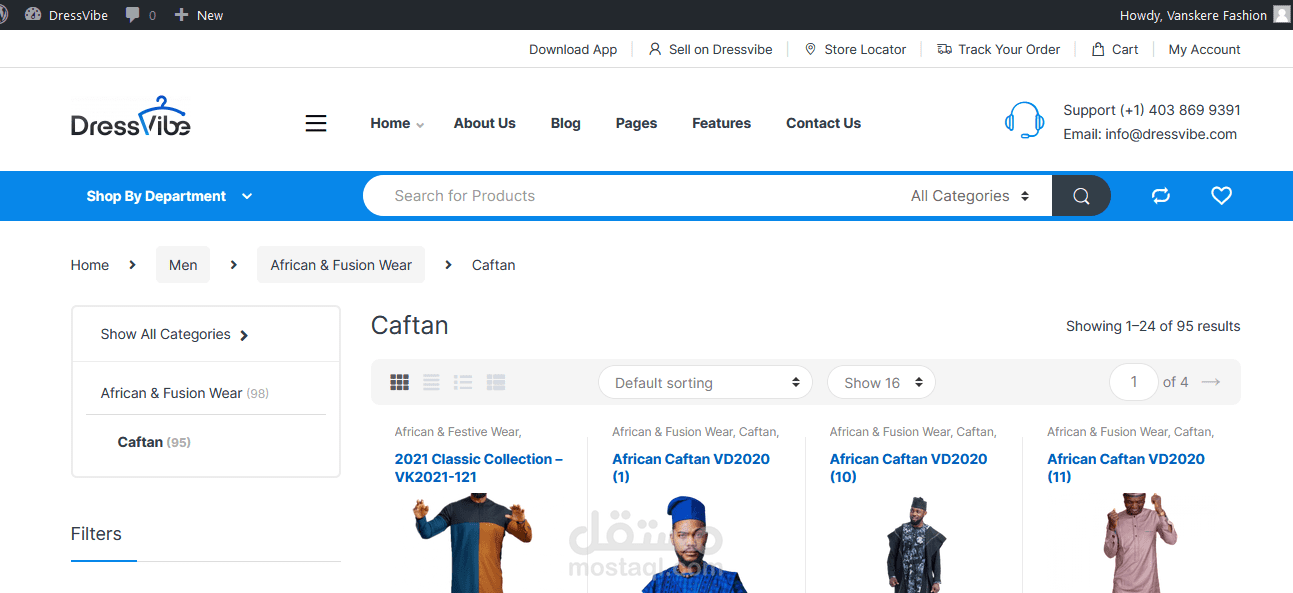Switch to the small list view icon
Image resolution: width=1293 pixels, height=593 pixels.
[496, 382]
